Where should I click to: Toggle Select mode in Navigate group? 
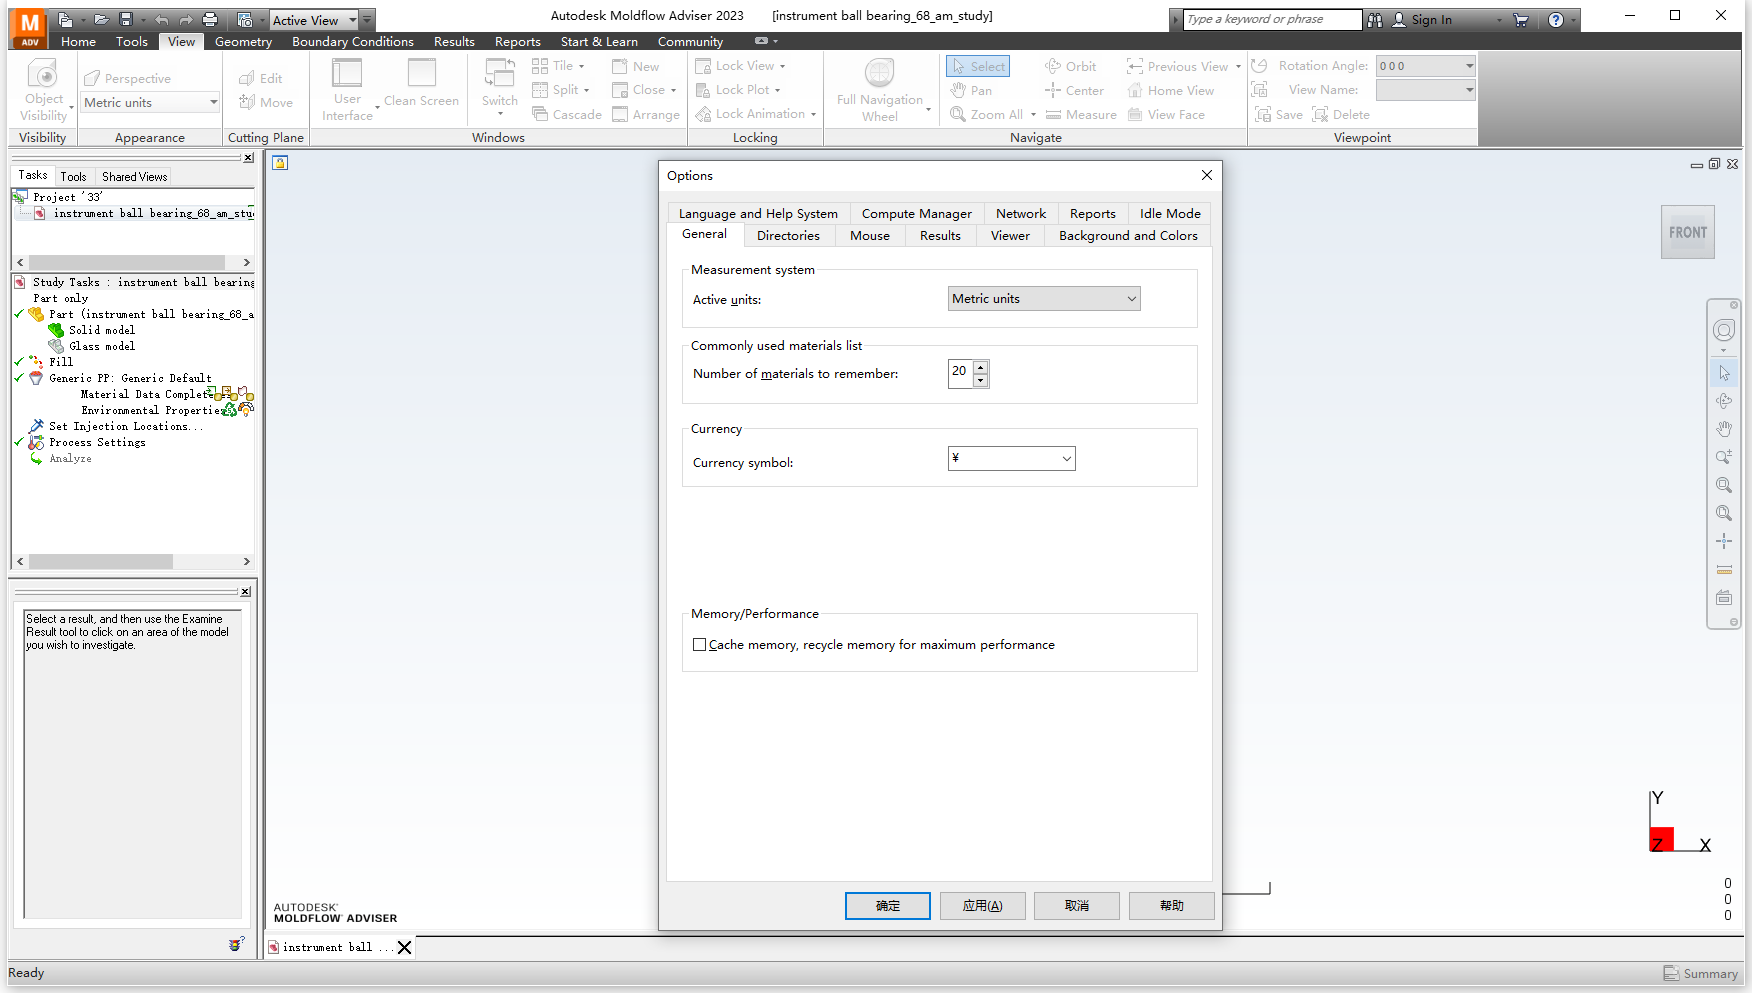pos(978,66)
